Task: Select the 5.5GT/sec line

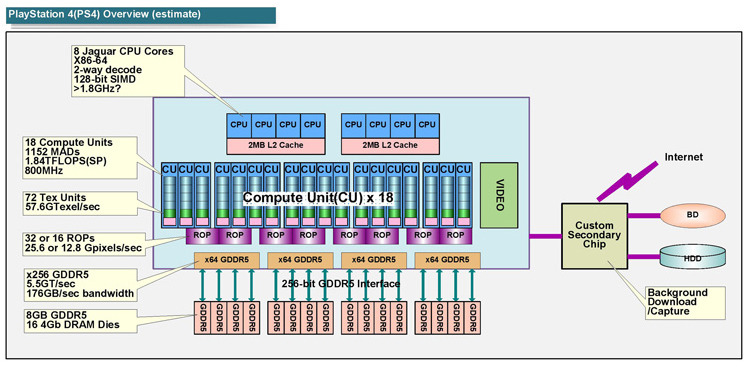Action: (51, 284)
